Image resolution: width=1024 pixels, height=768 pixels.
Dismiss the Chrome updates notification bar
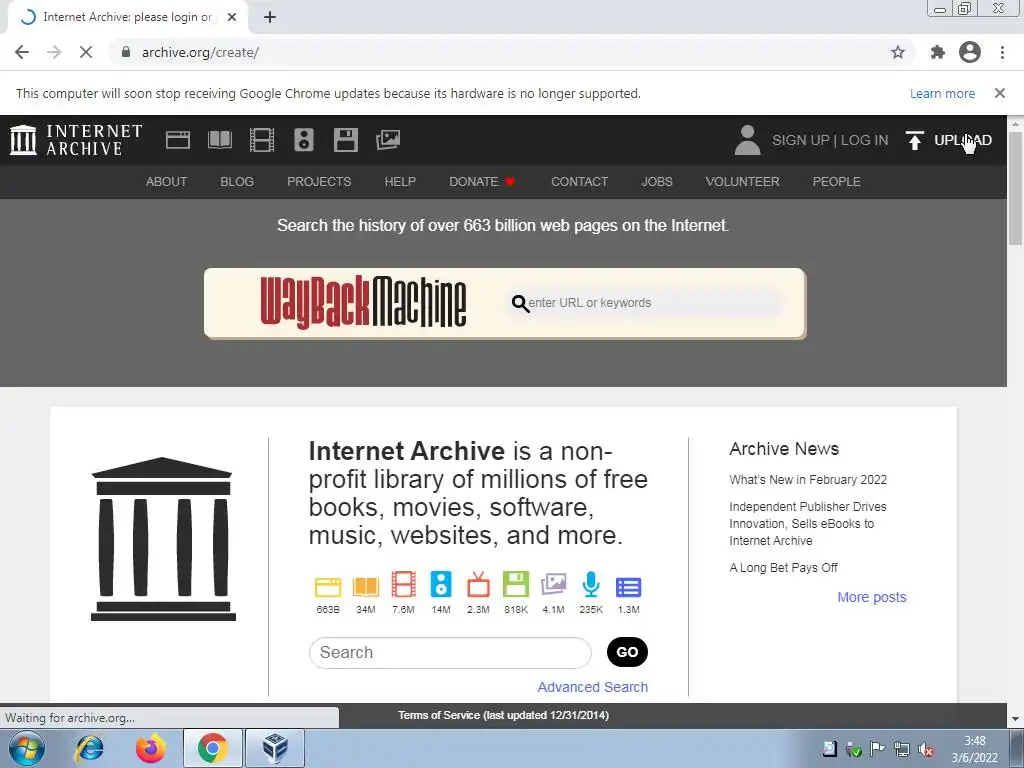pos(1000,93)
